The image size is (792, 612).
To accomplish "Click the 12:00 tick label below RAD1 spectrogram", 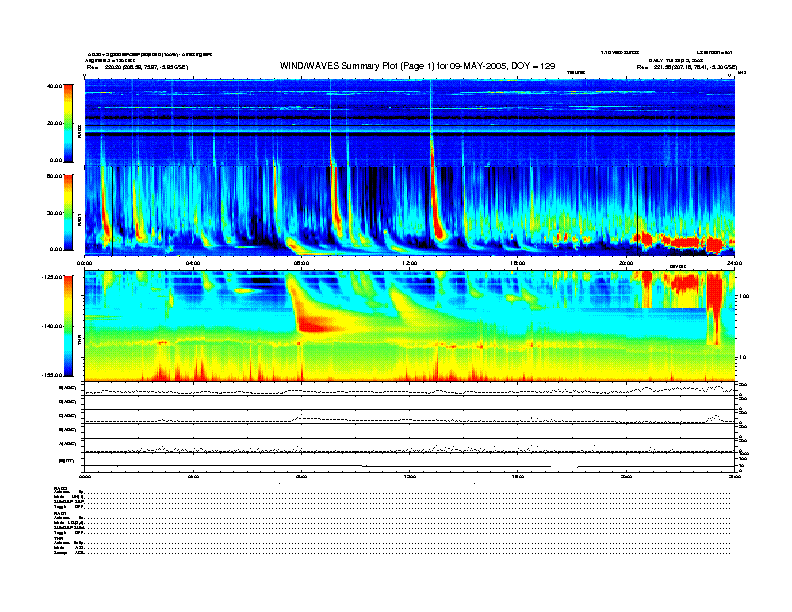I will [x=410, y=263].
